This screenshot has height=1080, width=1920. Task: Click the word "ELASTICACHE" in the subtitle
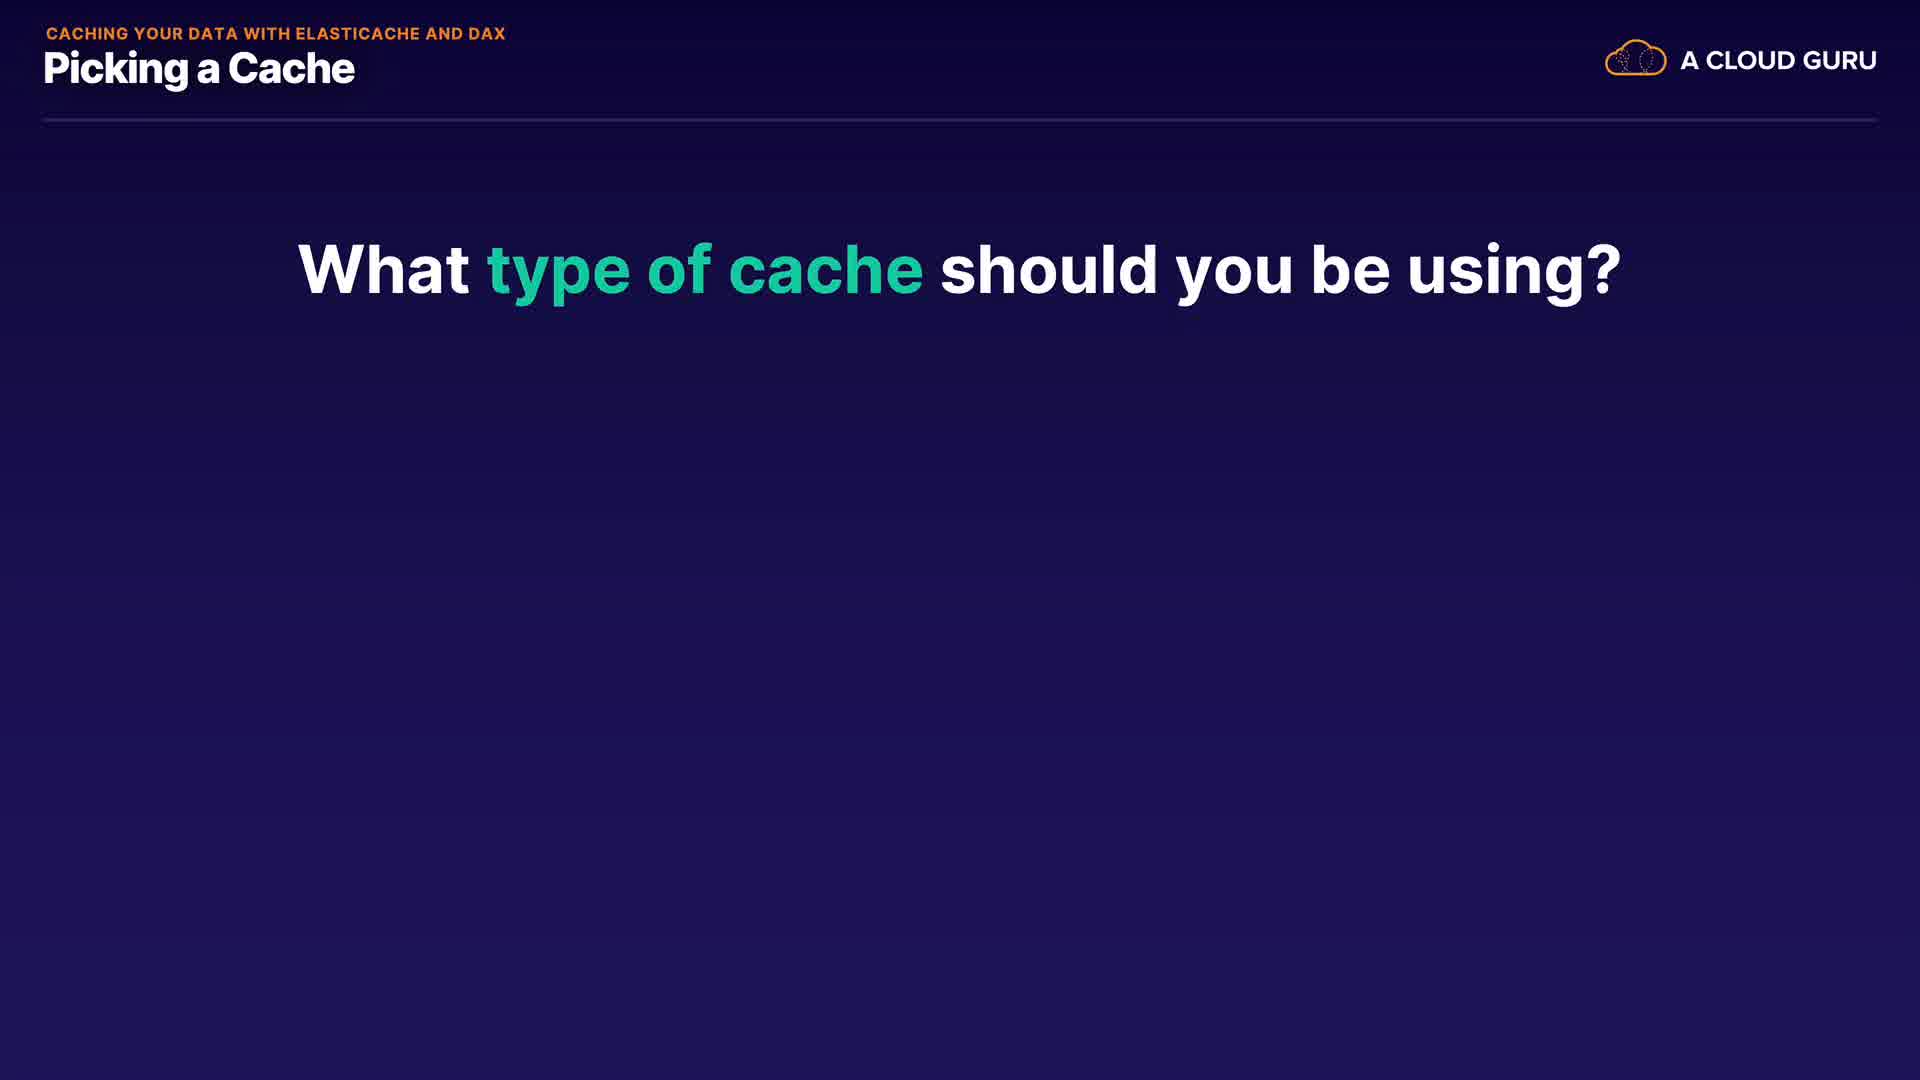click(x=357, y=34)
